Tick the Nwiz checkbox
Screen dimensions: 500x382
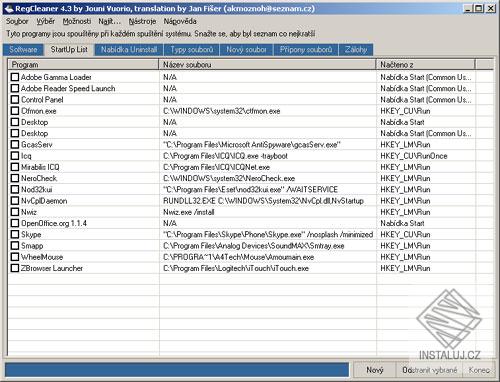(x=15, y=212)
